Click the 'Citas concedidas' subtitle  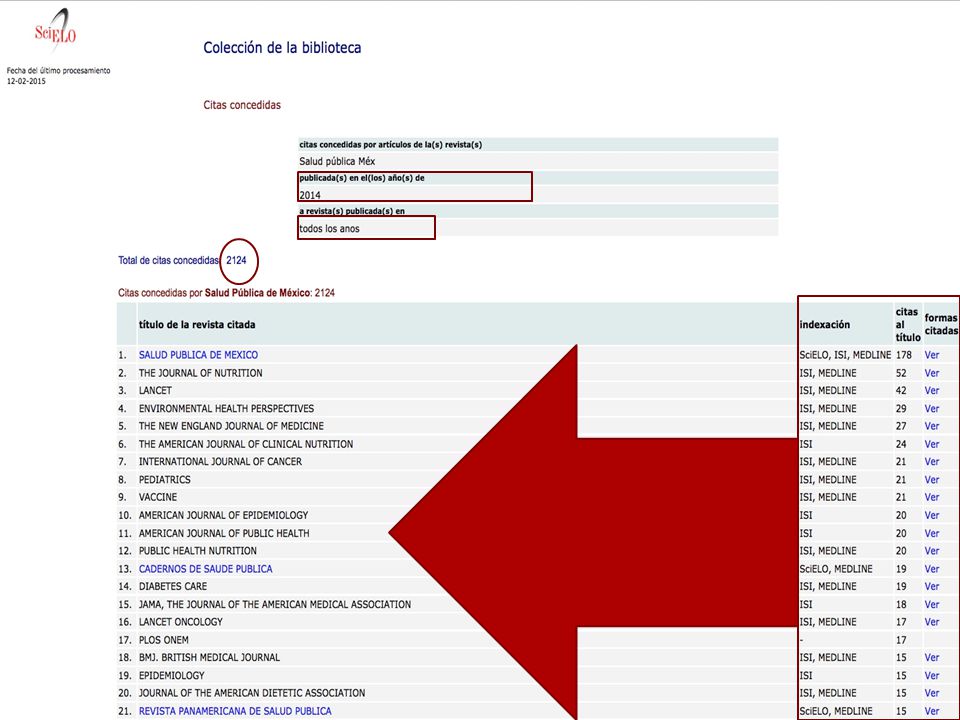pyautogui.click(x=242, y=105)
